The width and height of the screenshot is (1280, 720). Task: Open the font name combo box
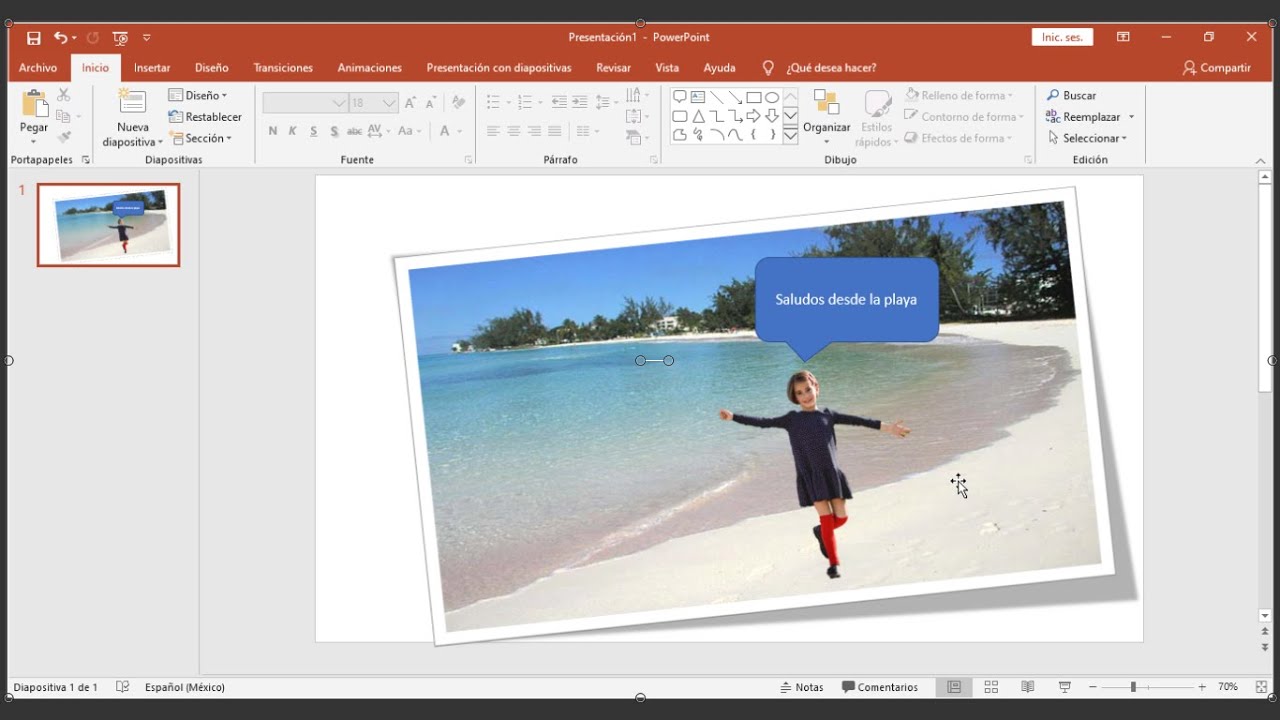305,103
